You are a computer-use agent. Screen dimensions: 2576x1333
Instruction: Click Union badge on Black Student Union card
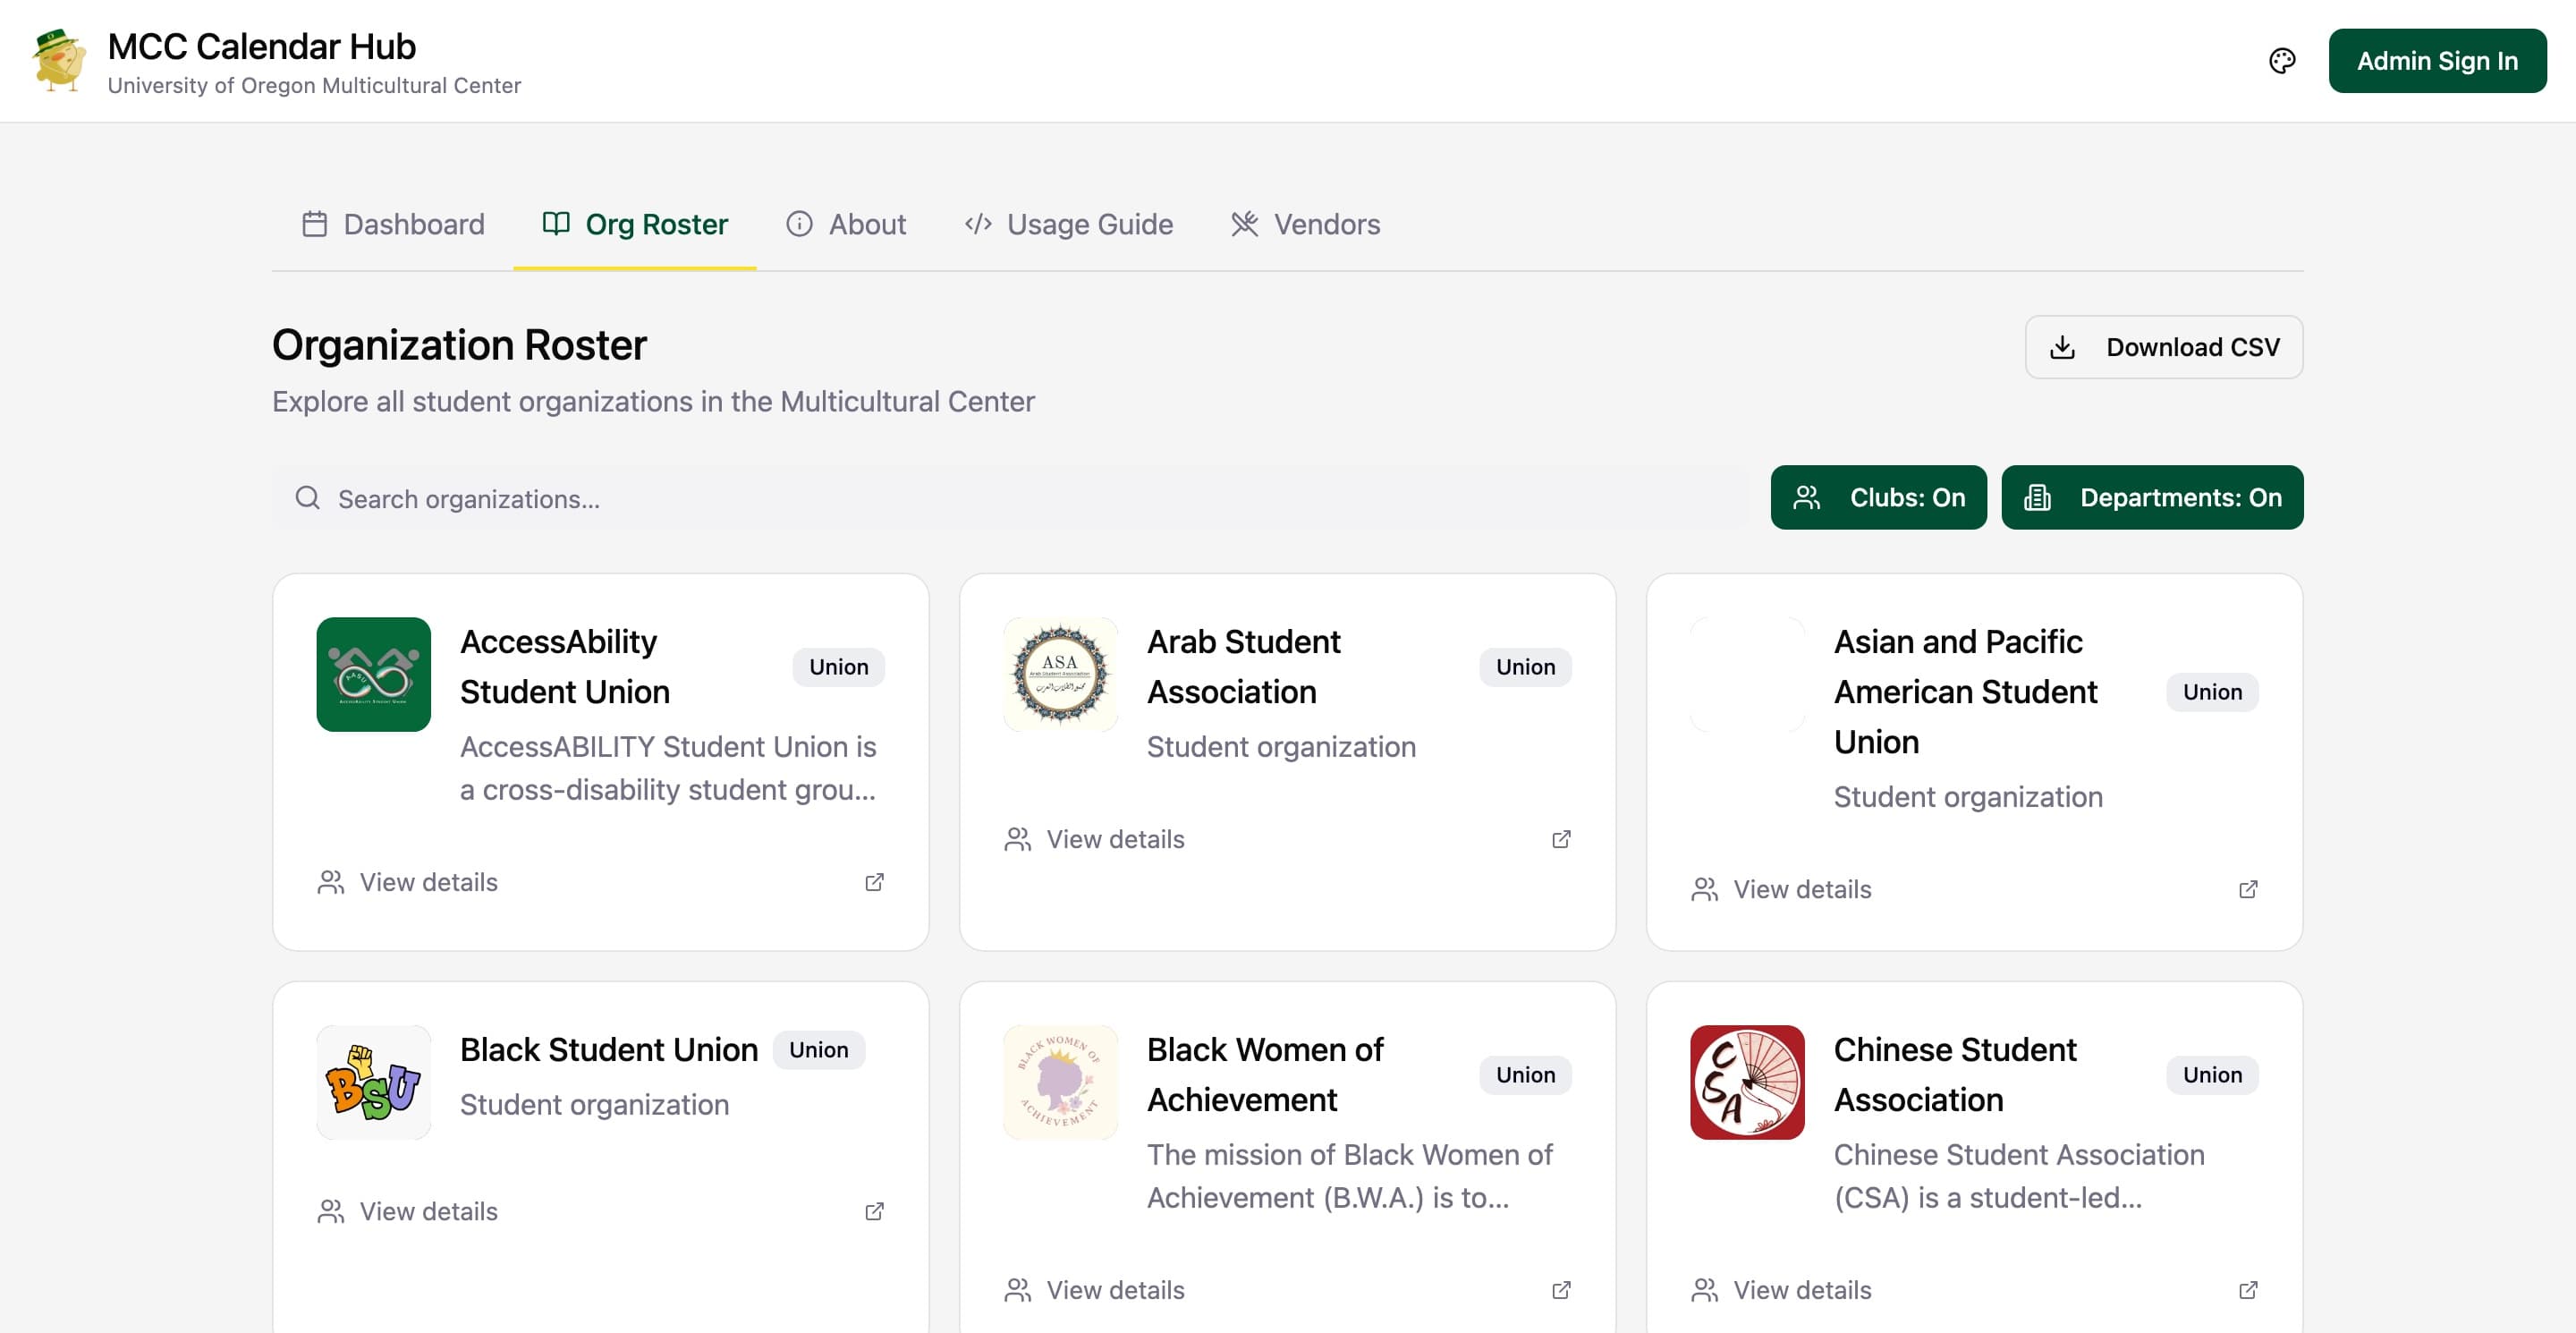pos(818,1050)
